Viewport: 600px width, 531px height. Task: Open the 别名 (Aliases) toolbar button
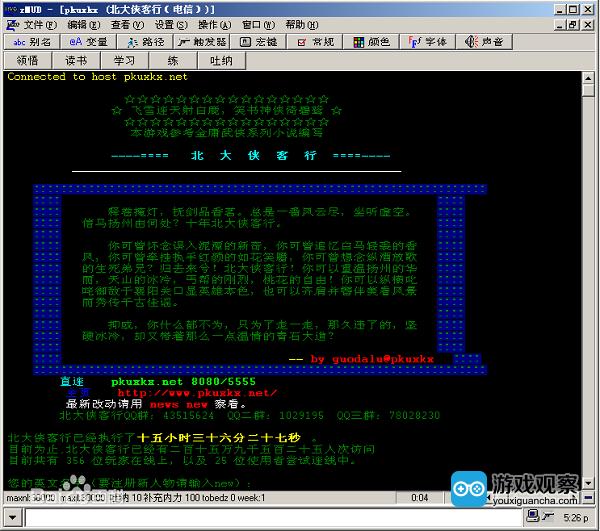[32, 42]
